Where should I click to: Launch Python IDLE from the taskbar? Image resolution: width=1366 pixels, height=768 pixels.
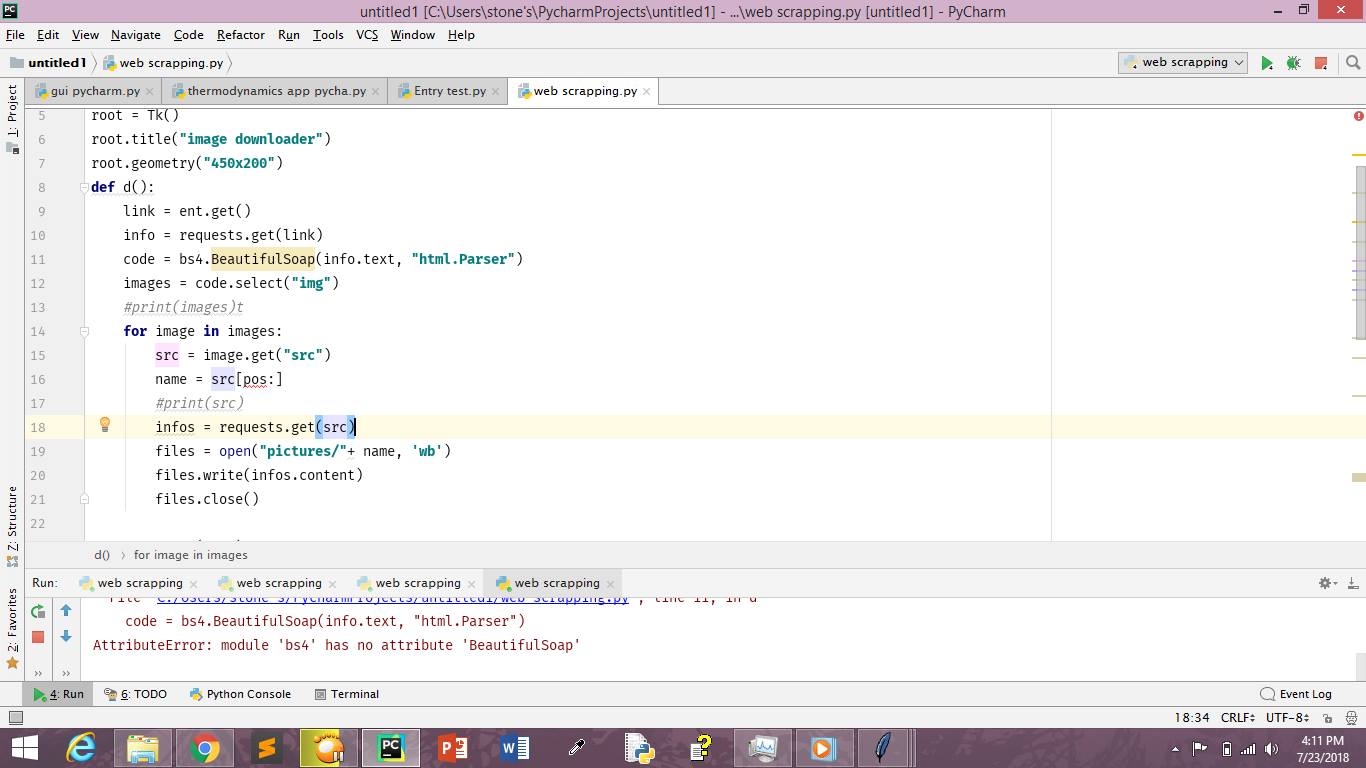tap(638, 748)
